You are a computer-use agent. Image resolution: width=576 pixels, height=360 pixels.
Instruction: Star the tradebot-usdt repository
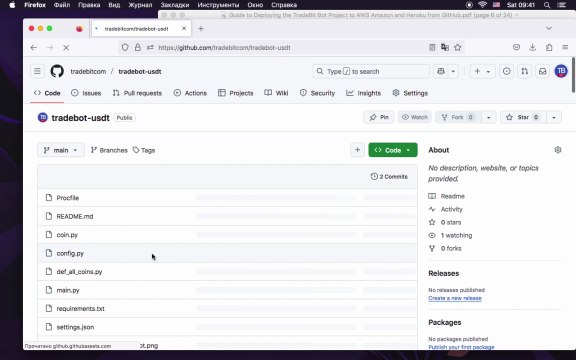click(x=523, y=118)
